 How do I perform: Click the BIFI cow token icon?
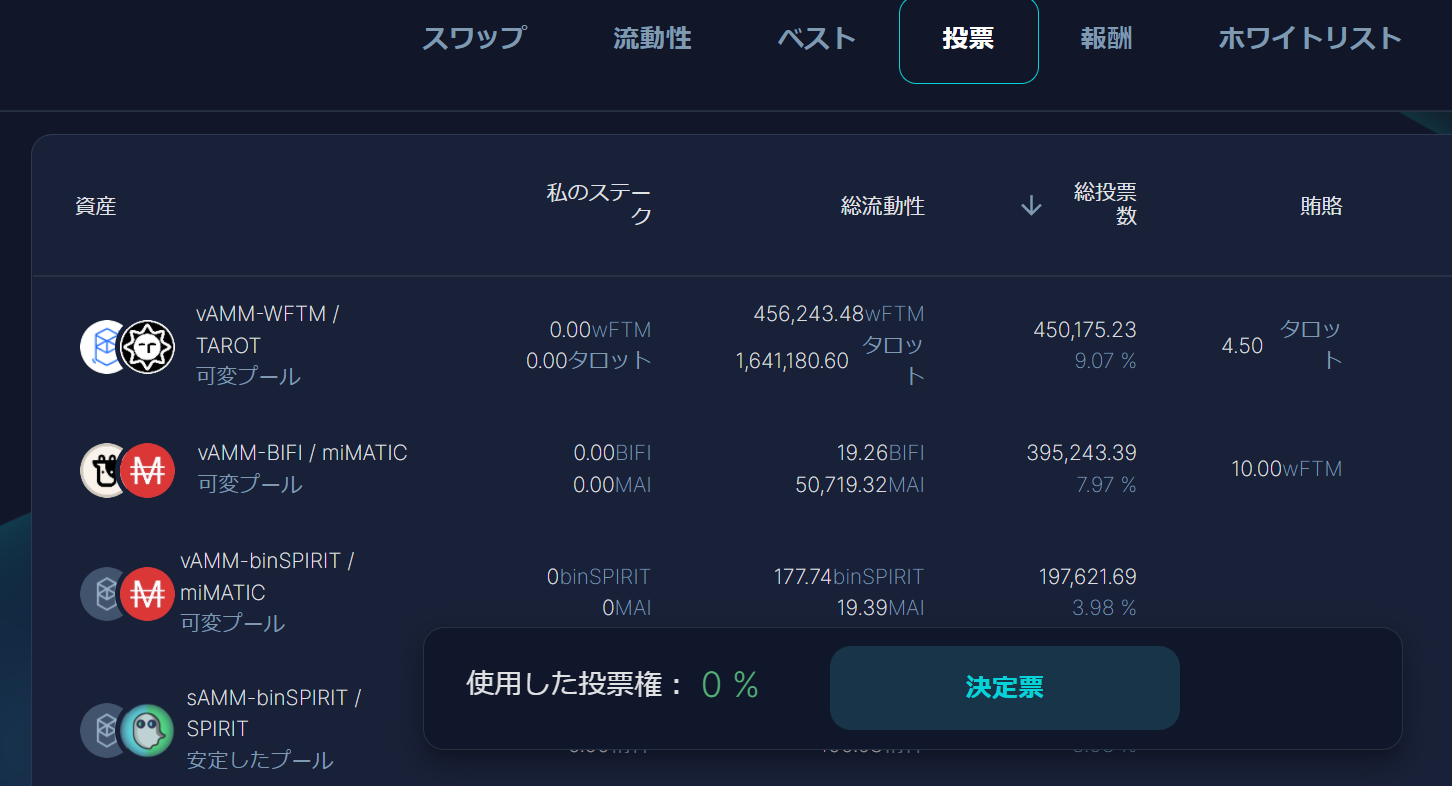(x=105, y=470)
